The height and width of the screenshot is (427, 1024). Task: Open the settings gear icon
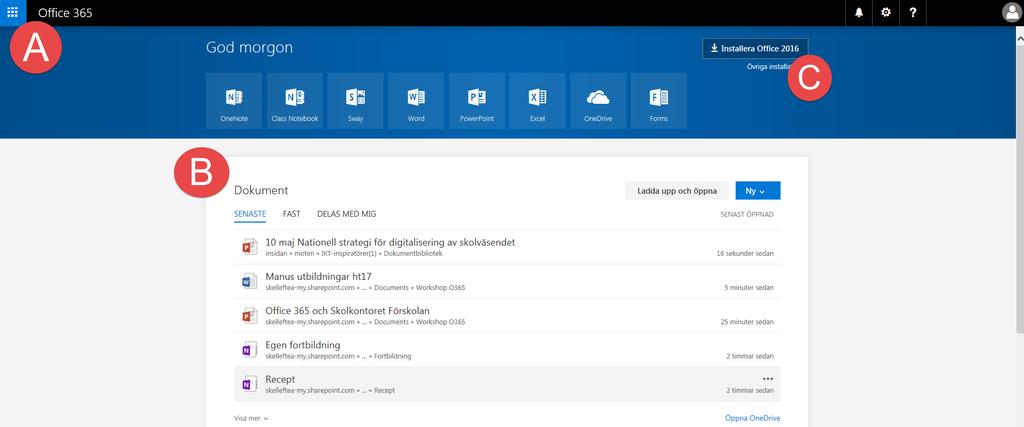886,12
